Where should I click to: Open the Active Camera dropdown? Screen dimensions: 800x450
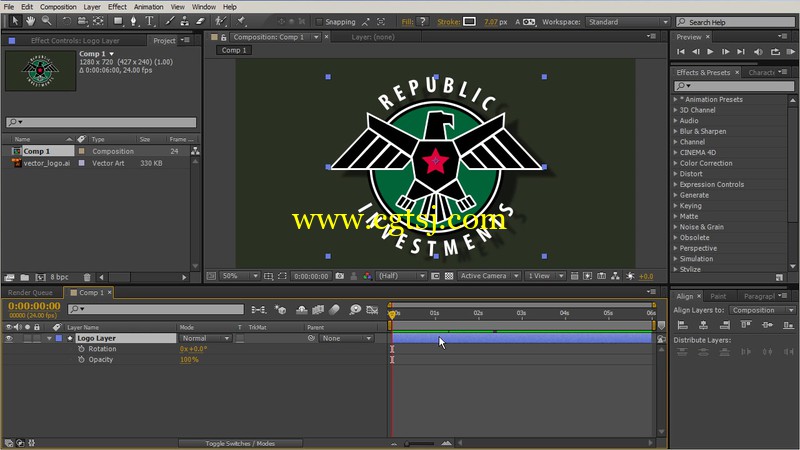489,276
